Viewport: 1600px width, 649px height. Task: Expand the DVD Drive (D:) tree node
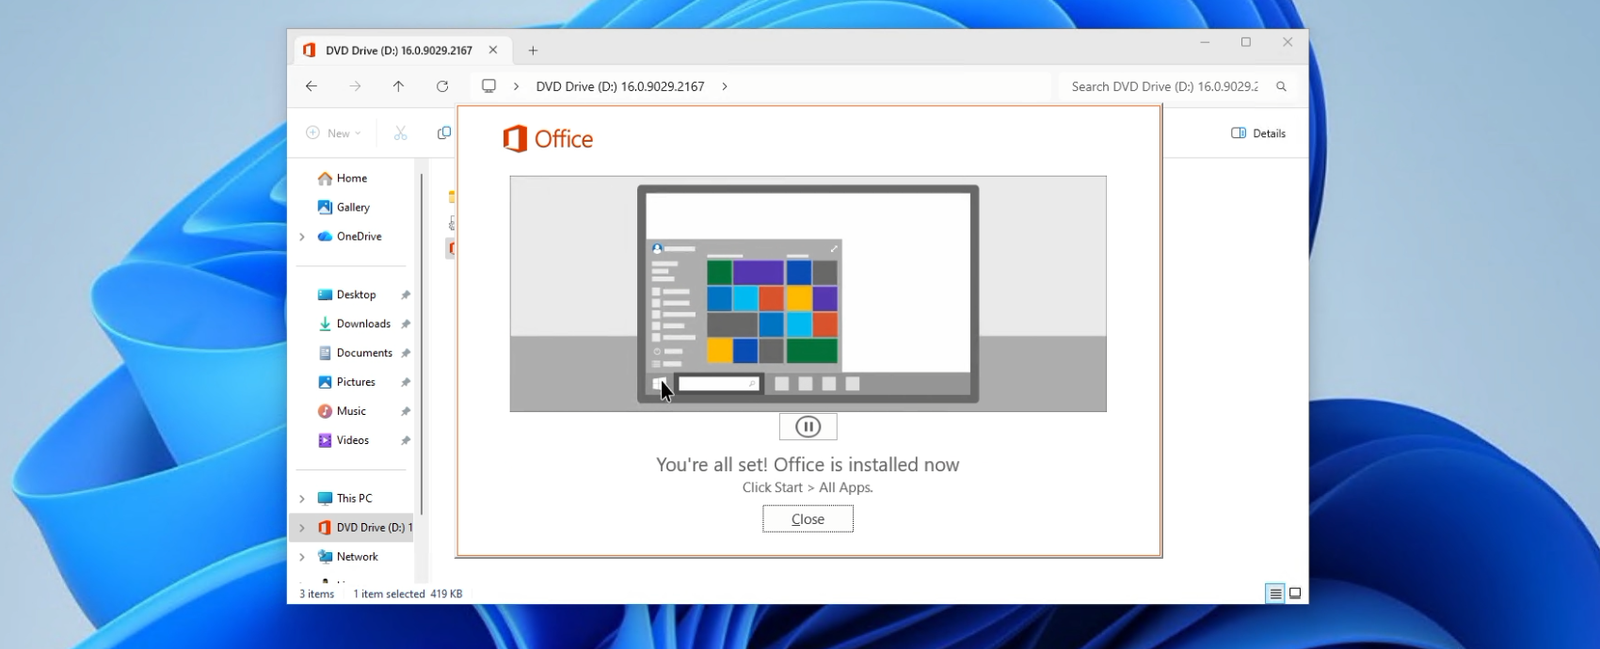[x=302, y=527]
